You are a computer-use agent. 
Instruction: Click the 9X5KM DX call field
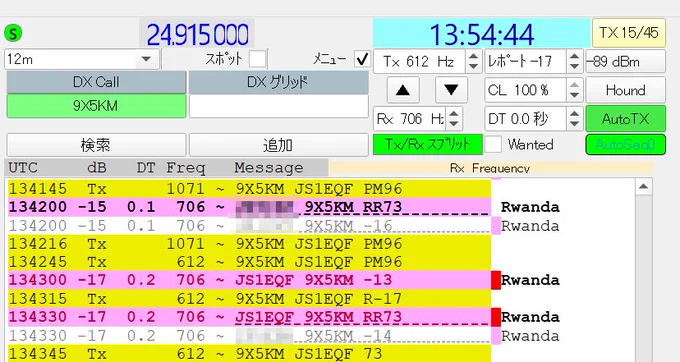96,106
